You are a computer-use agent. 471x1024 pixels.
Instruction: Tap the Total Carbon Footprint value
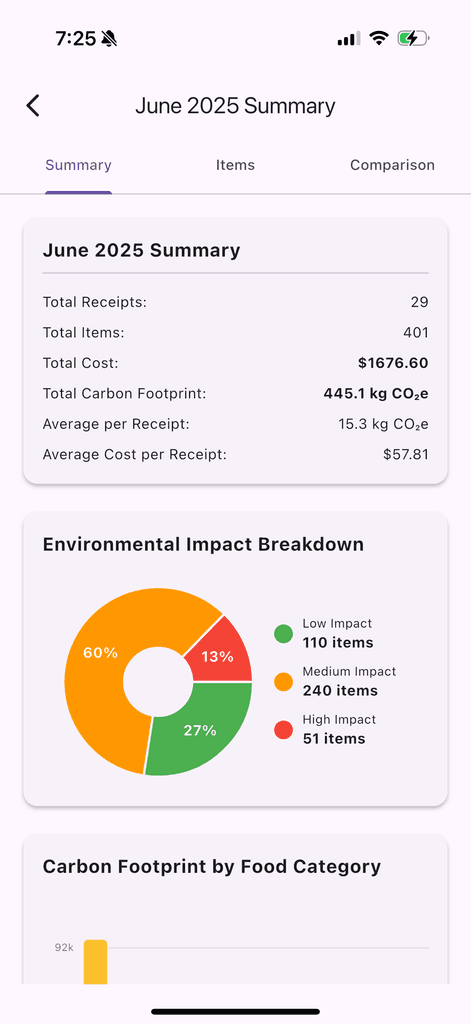[376, 394]
